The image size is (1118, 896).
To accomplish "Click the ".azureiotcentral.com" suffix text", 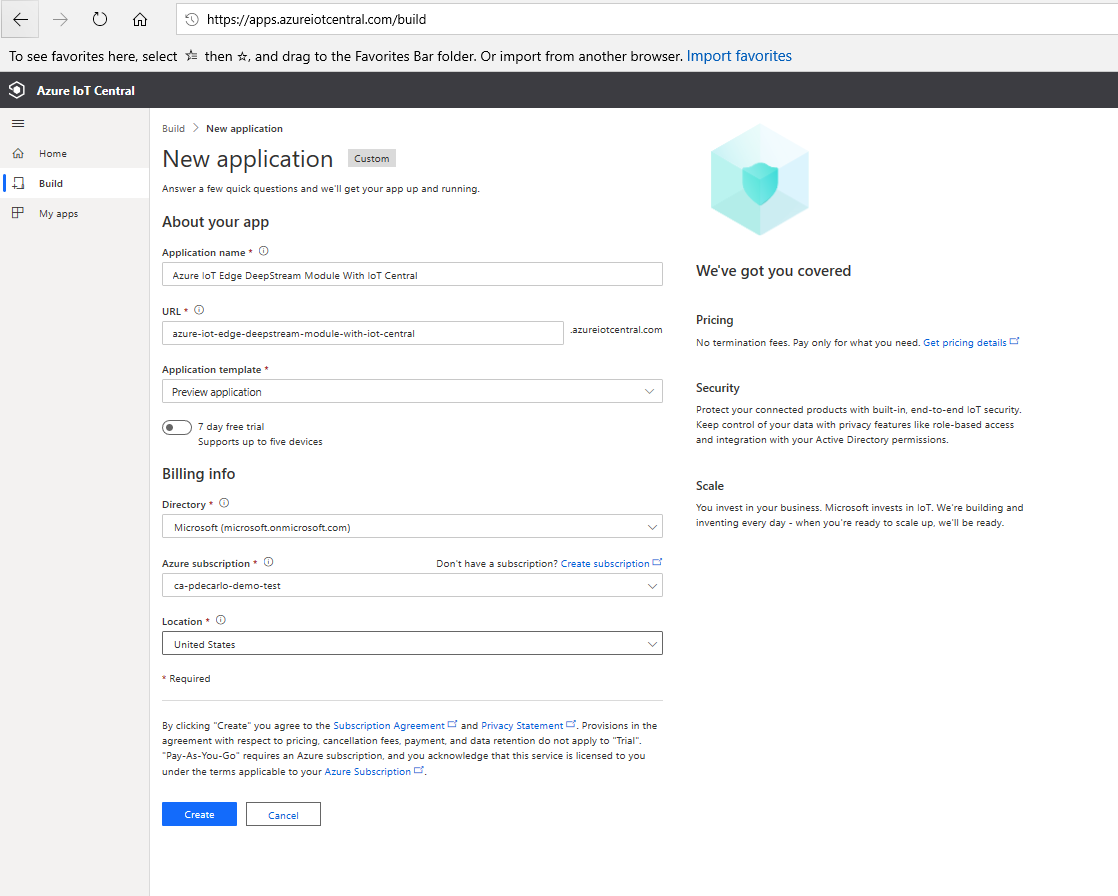I will [616, 330].
